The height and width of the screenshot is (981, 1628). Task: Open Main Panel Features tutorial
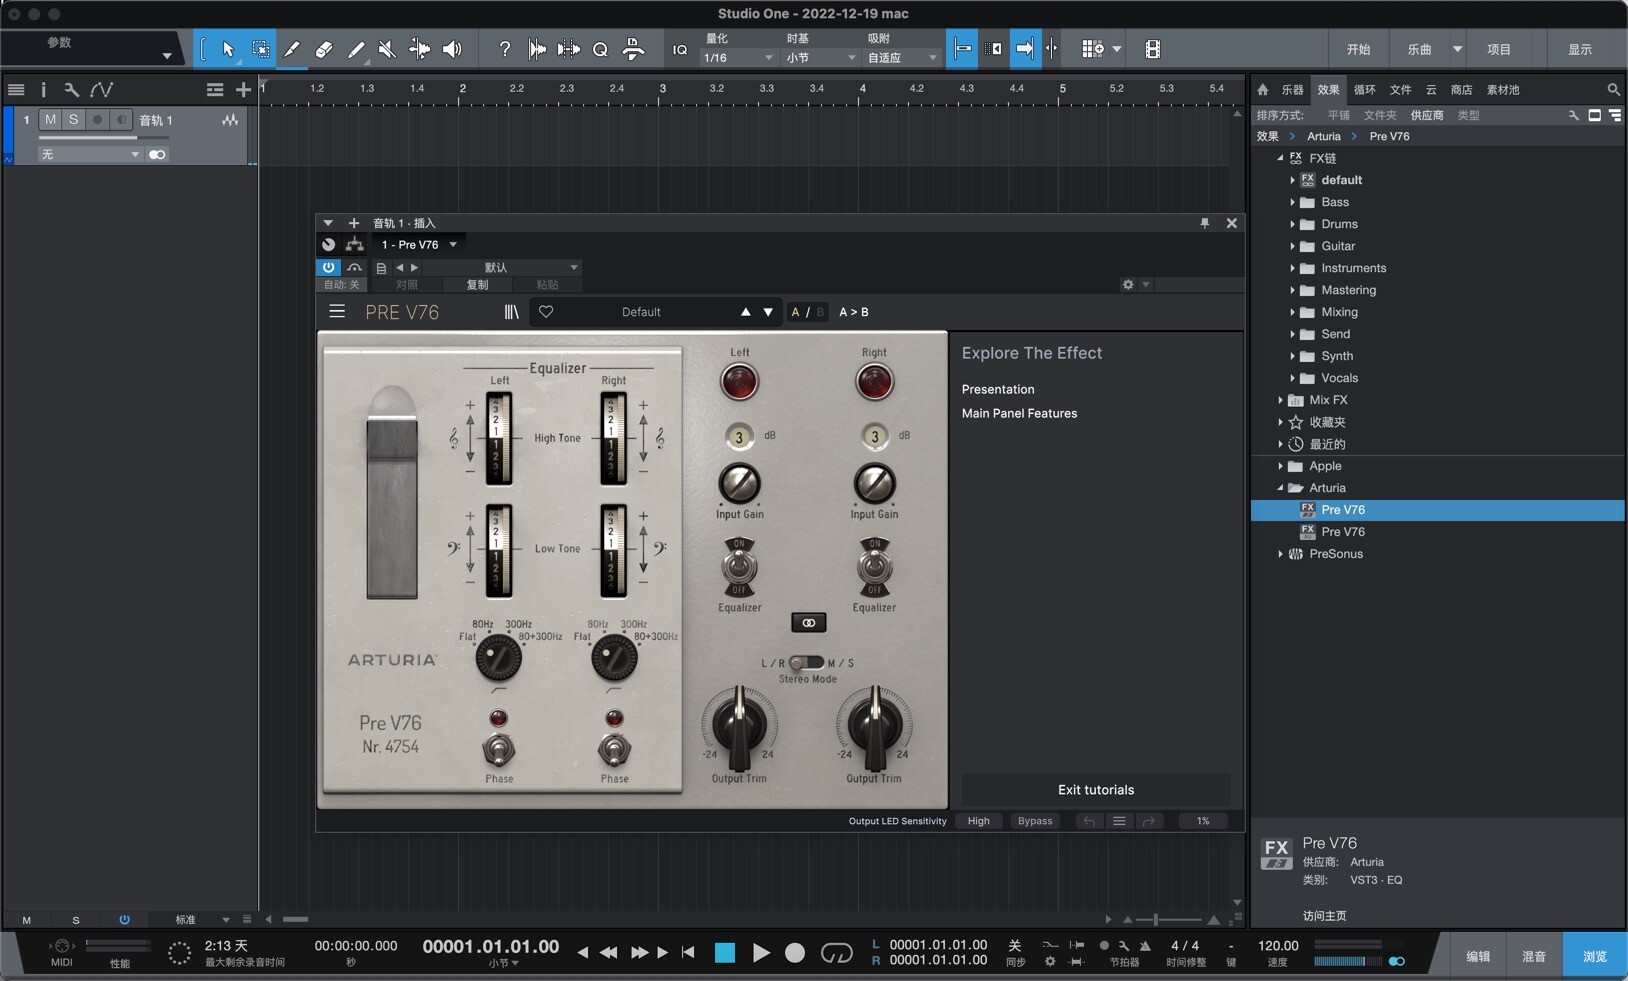[x=1019, y=413]
